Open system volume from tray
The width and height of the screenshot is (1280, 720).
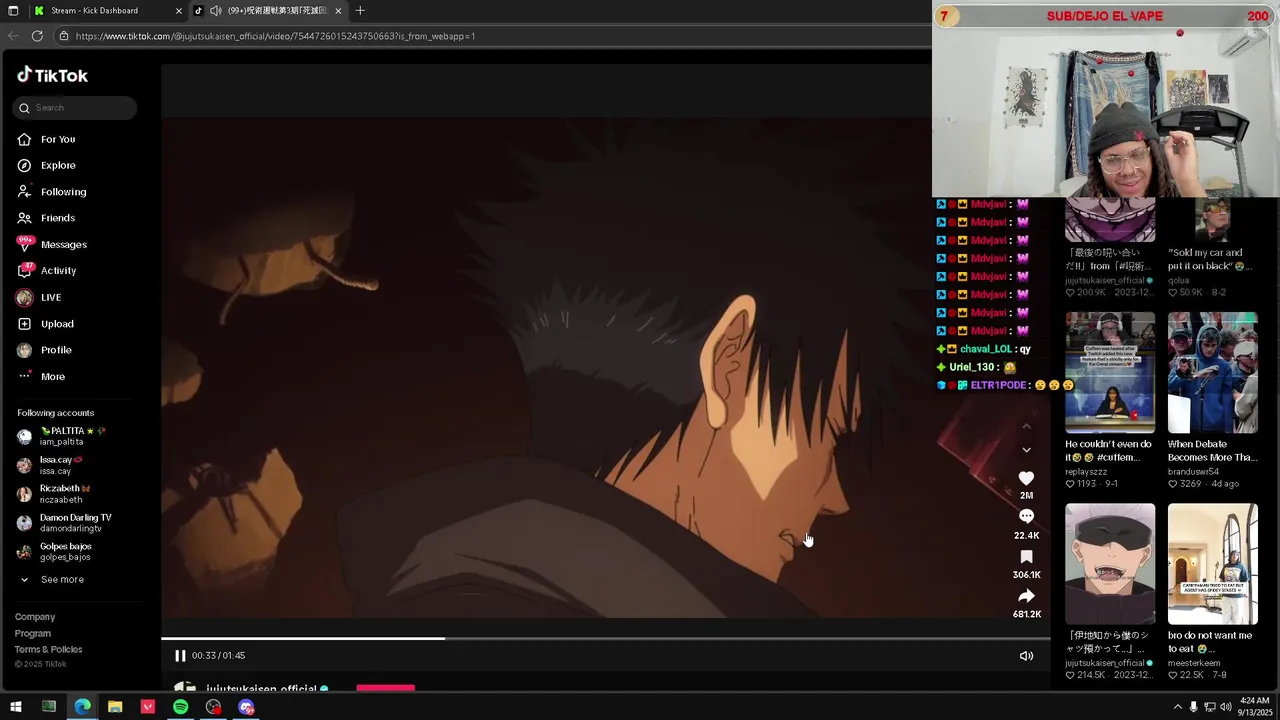tap(1225, 707)
